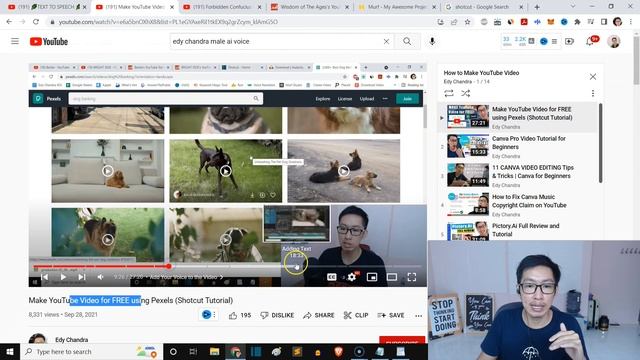Viewport: 640px width, 360px height.
Task: Bookmark this page with star
Action: (x=467, y=22)
